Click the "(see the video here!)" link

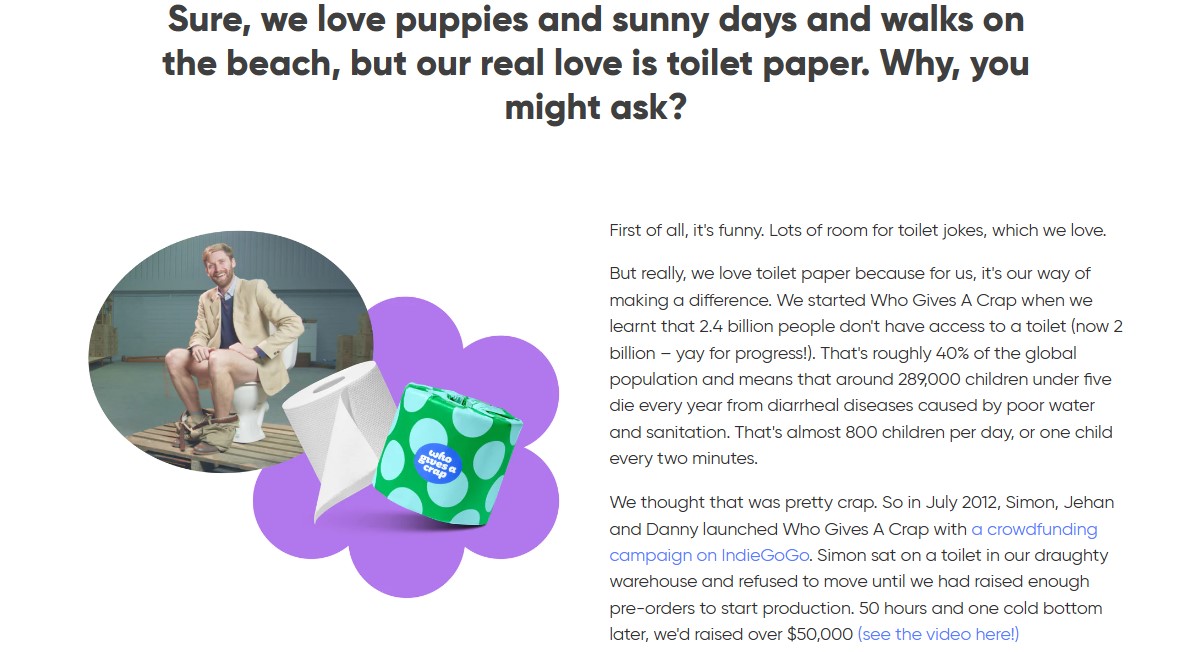click(x=937, y=634)
